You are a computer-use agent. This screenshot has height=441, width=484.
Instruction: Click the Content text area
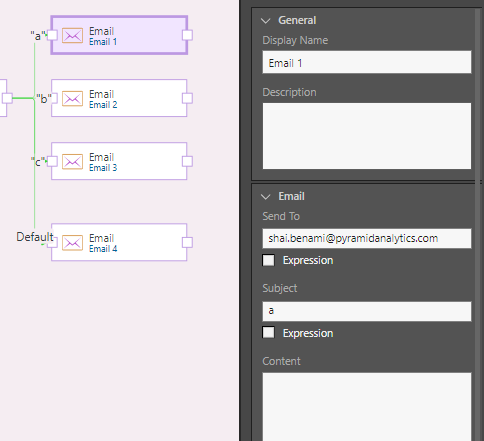367,407
